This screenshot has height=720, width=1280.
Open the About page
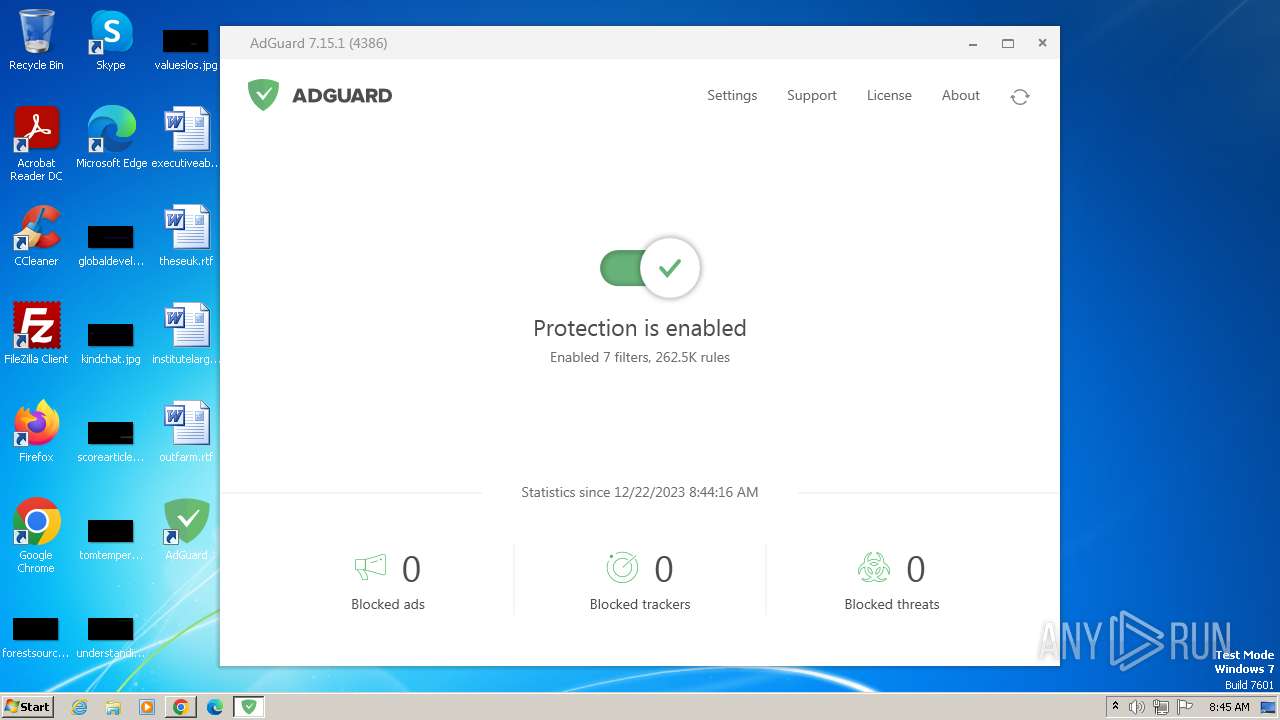(960, 95)
